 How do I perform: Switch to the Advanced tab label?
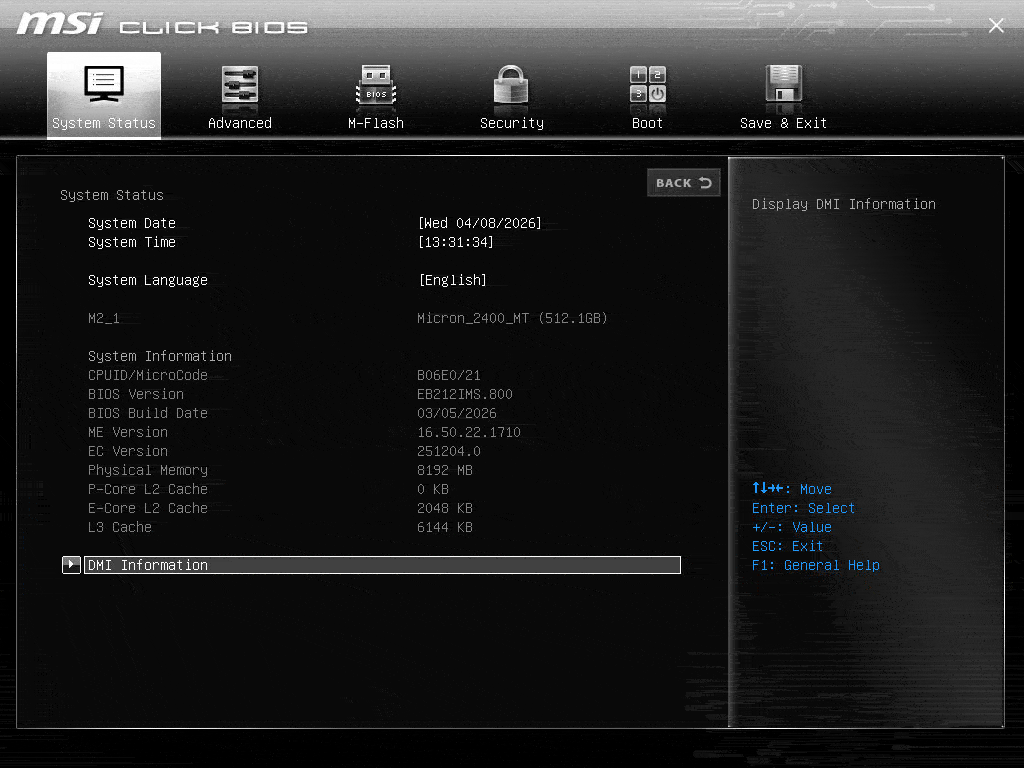(x=240, y=123)
